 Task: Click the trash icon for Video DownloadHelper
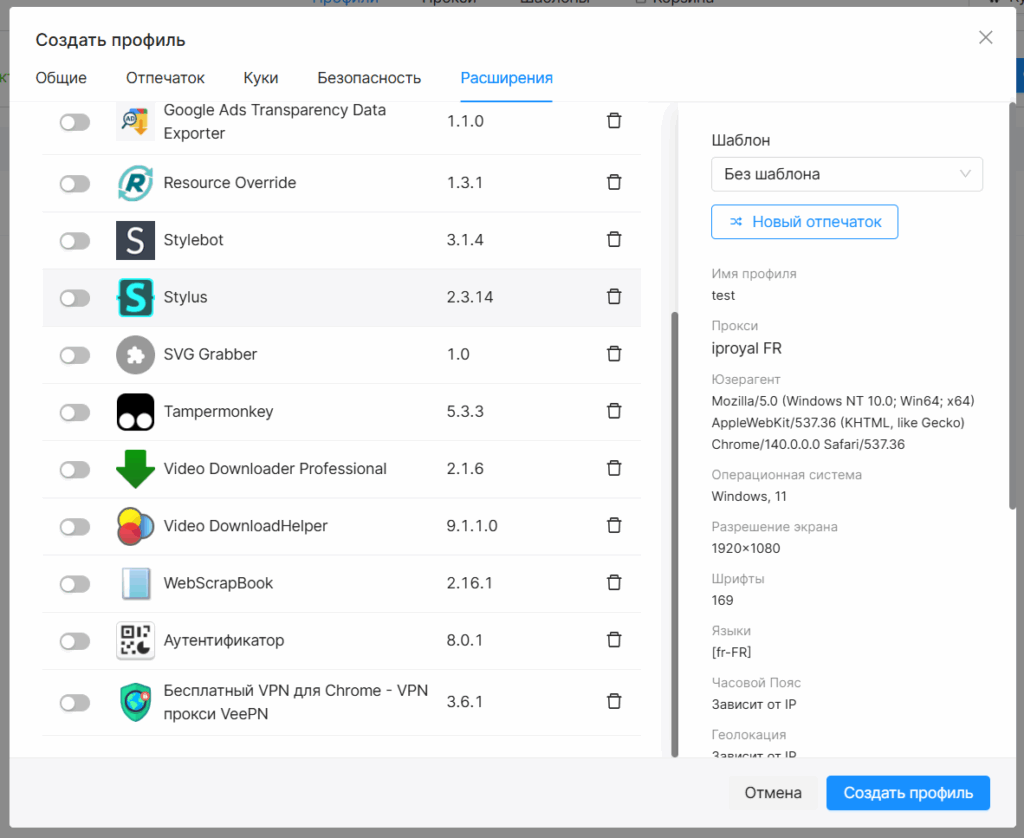(x=614, y=525)
